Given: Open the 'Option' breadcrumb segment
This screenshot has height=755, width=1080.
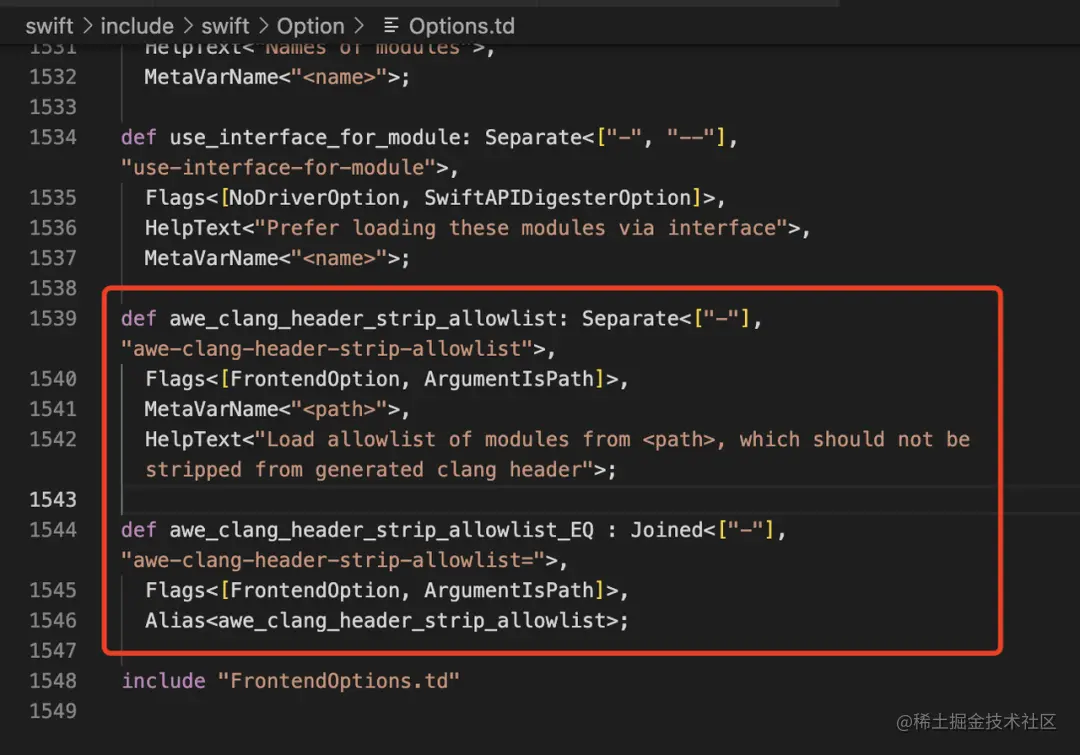Looking at the screenshot, I should point(310,26).
